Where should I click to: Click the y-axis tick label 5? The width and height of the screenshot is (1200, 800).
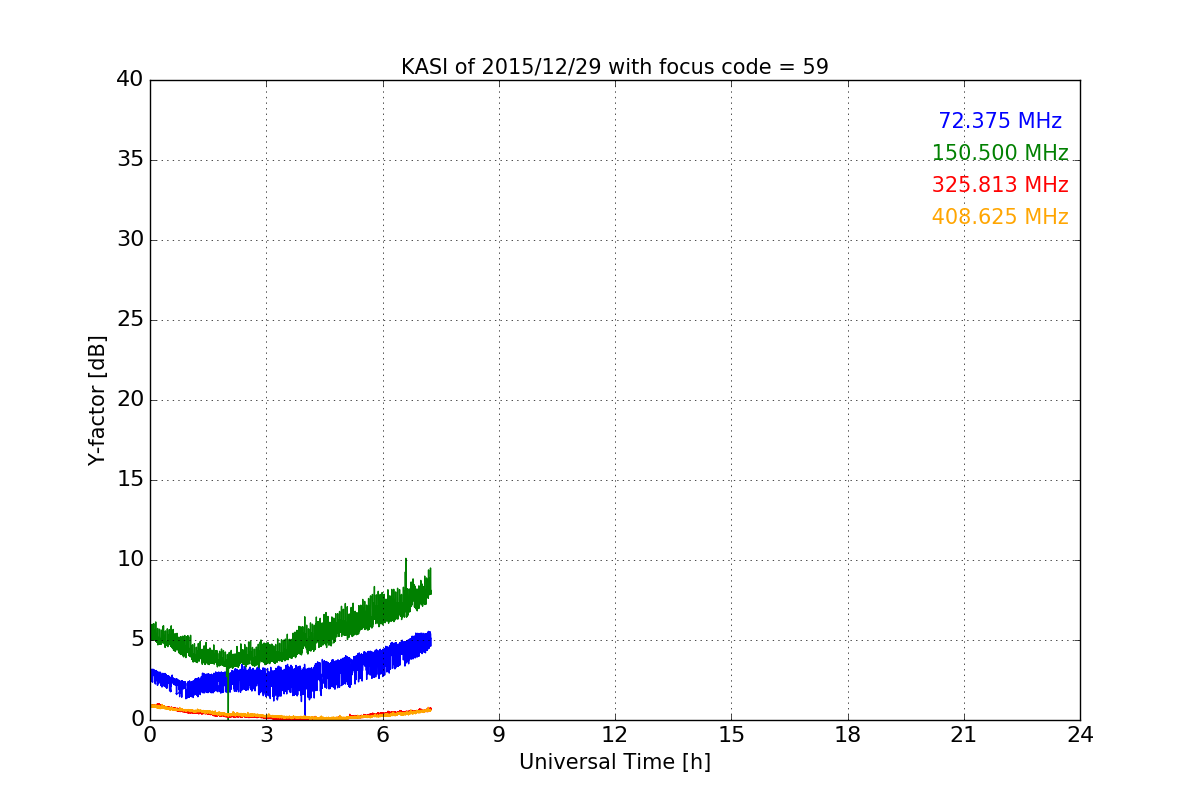tap(137, 640)
